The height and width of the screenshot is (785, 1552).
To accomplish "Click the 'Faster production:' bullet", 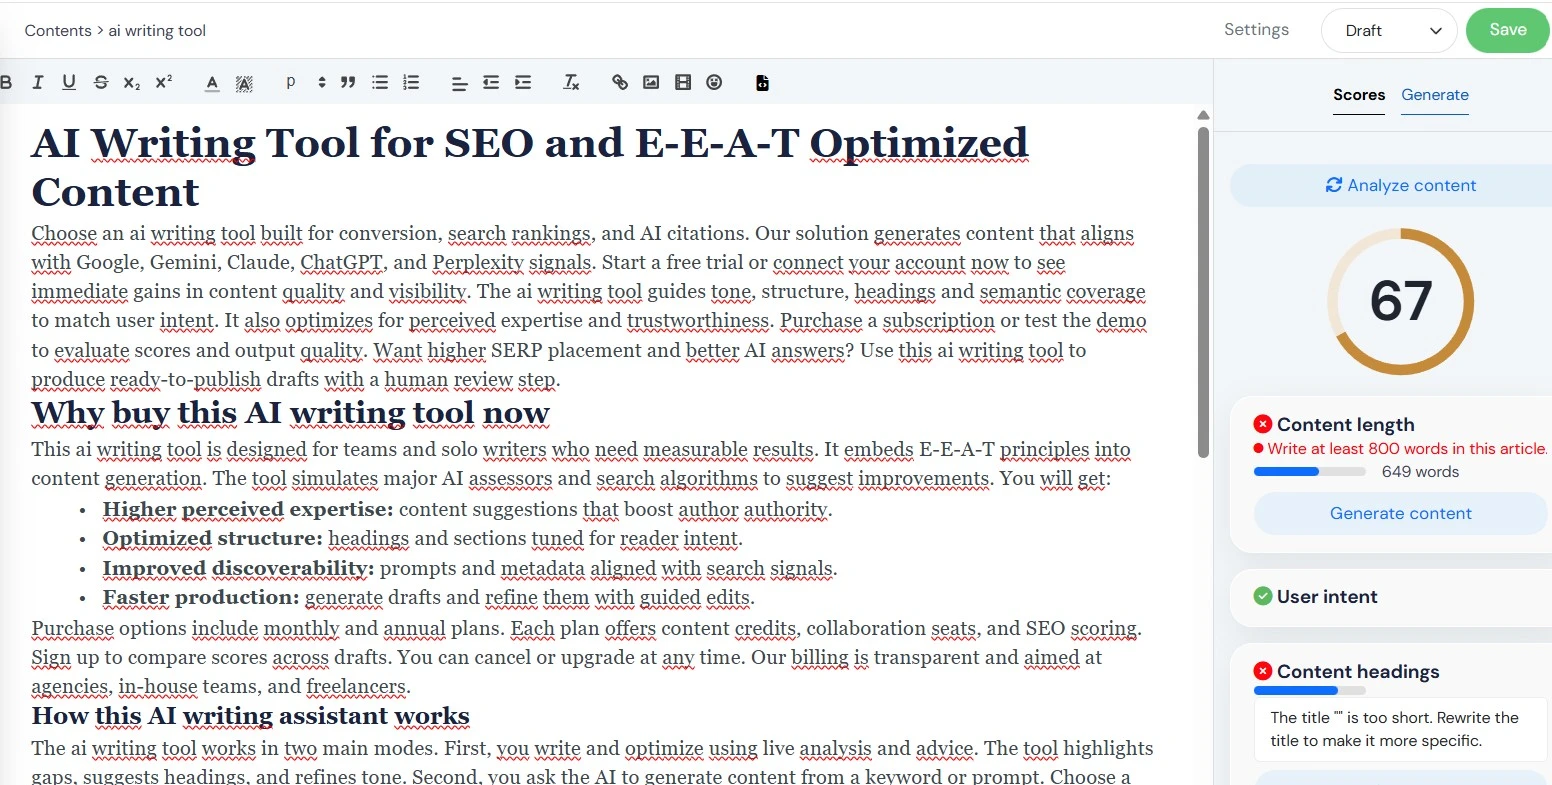I will click(201, 597).
